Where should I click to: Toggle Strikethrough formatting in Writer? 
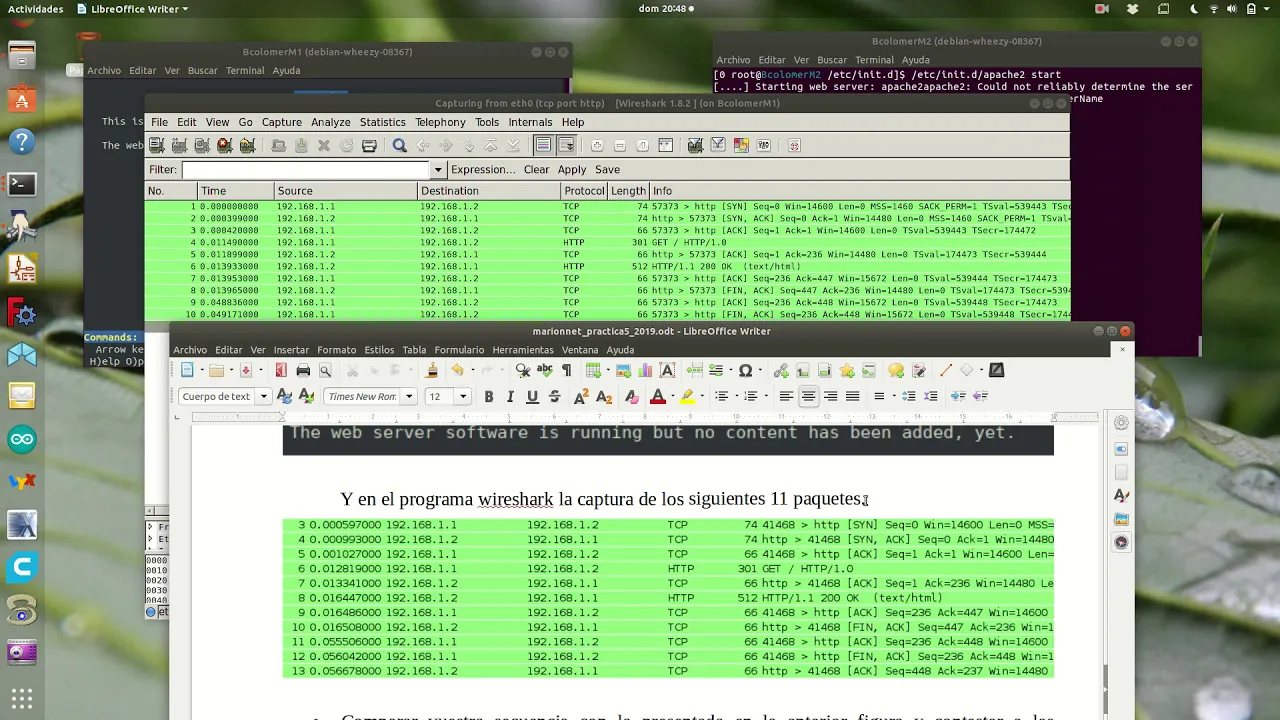click(555, 396)
